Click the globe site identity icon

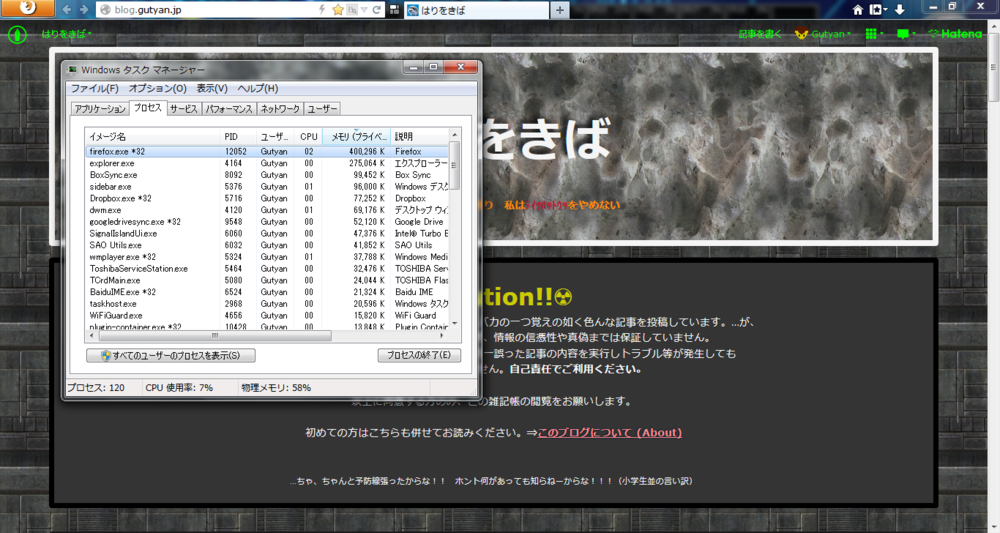pyautogui.click(x=106, y=10)
